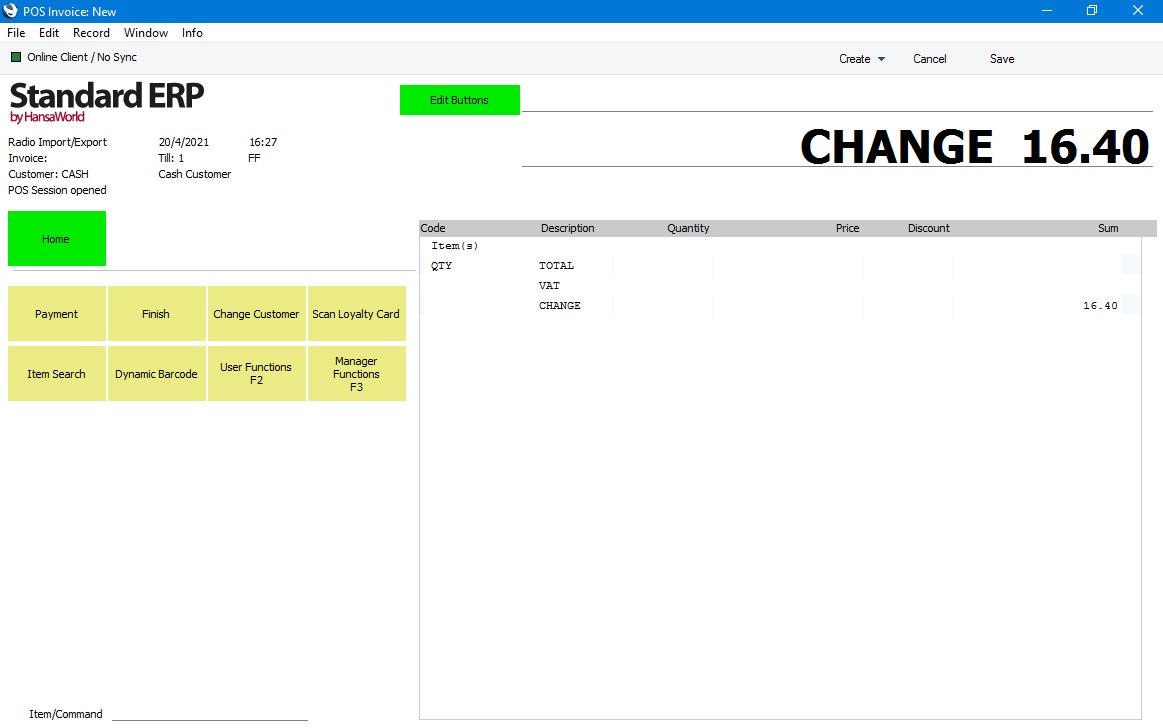Click the Item(s) row in invoice list

tap(455, 245)
